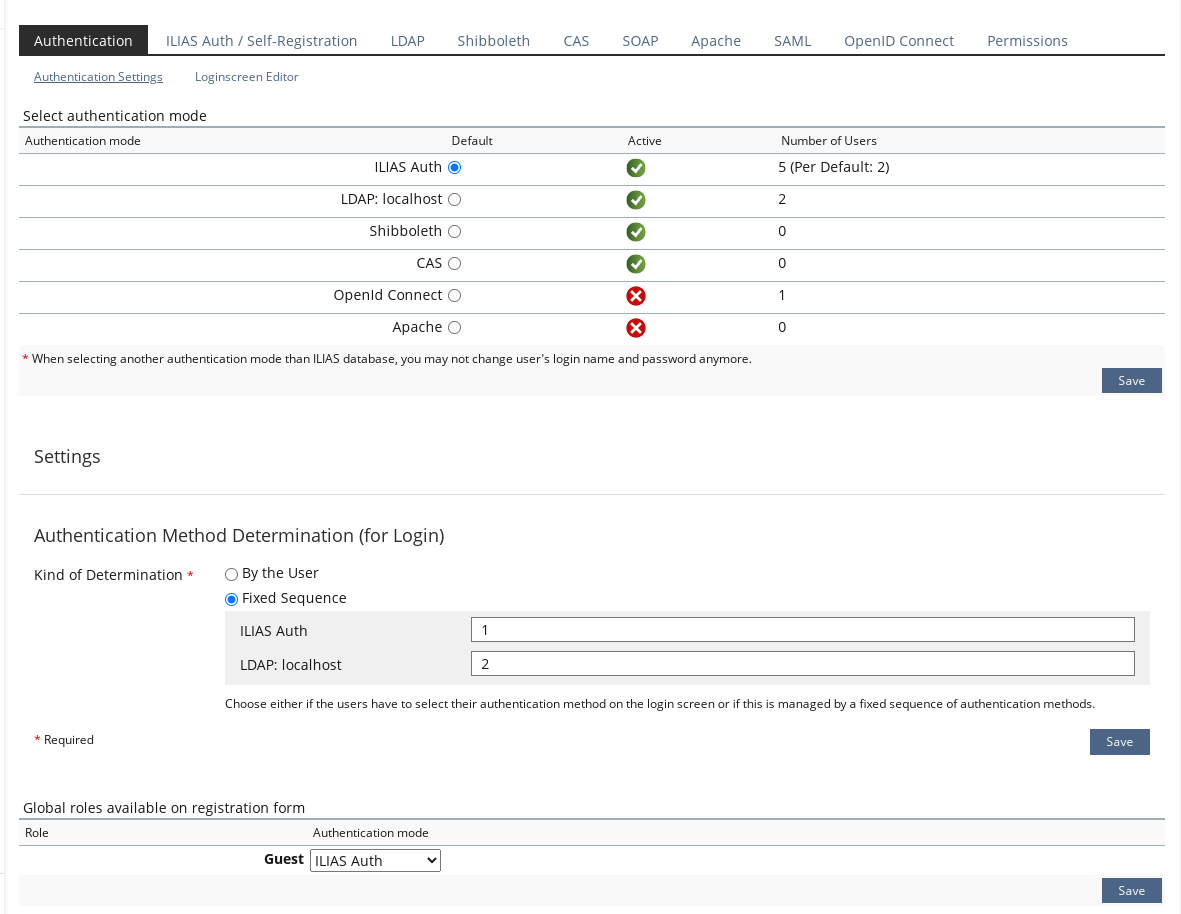The height and width of the screenshot is (914, 1181).
Task: Open the Loginscreen Editor sub-tab
Action: click(246, 77)
